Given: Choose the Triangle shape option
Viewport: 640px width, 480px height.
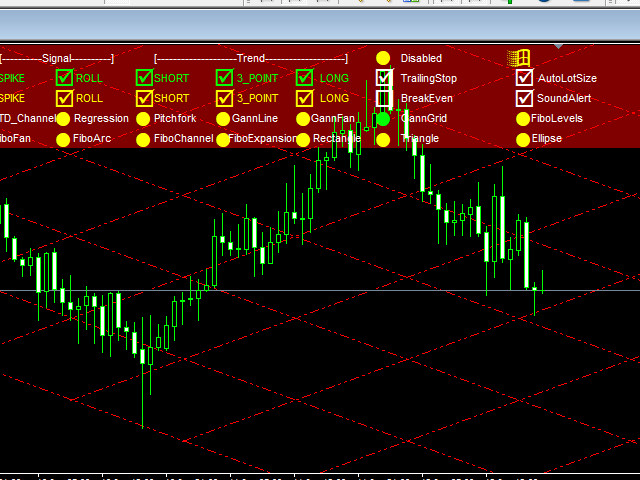Looking at the screenshot, I should coord(383,140).
